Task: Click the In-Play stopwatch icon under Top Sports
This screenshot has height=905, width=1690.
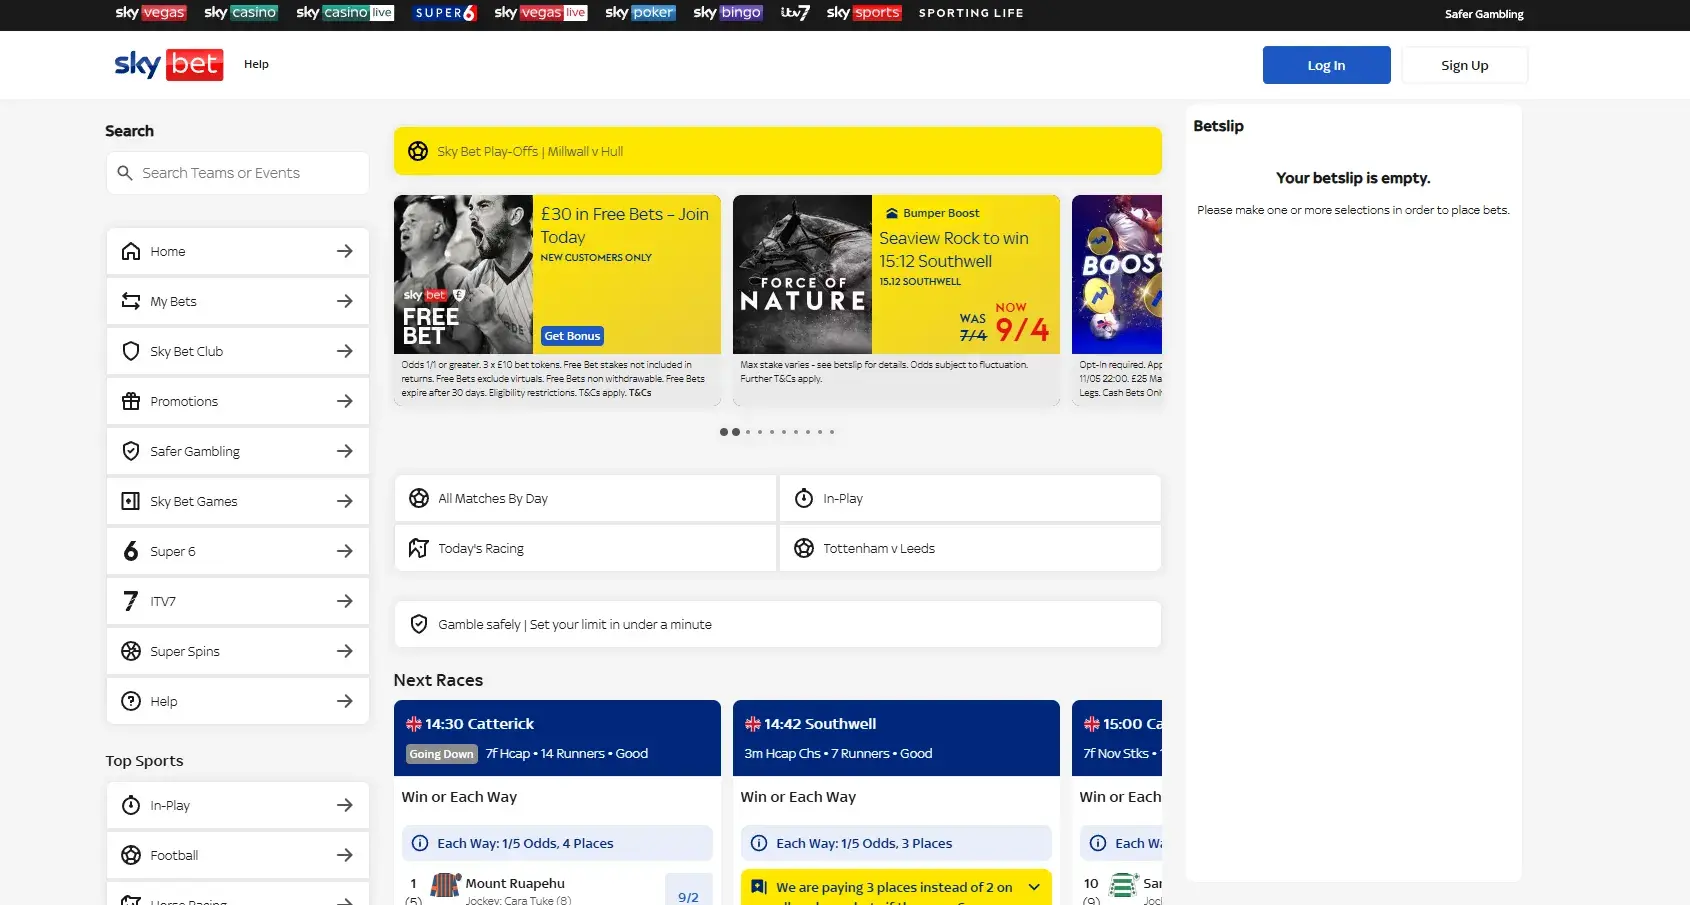Action: coord(131,805)
